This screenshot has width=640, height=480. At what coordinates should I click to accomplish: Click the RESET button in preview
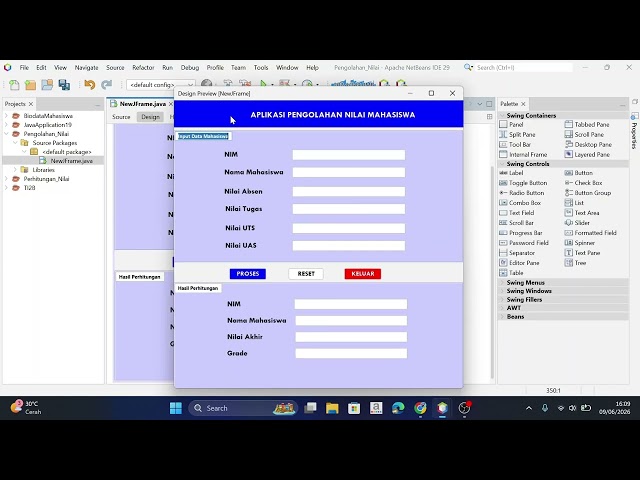point(306,274)
